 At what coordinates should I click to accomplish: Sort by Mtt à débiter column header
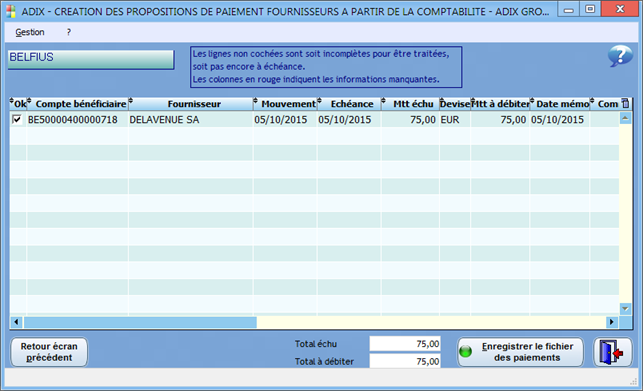500,104
